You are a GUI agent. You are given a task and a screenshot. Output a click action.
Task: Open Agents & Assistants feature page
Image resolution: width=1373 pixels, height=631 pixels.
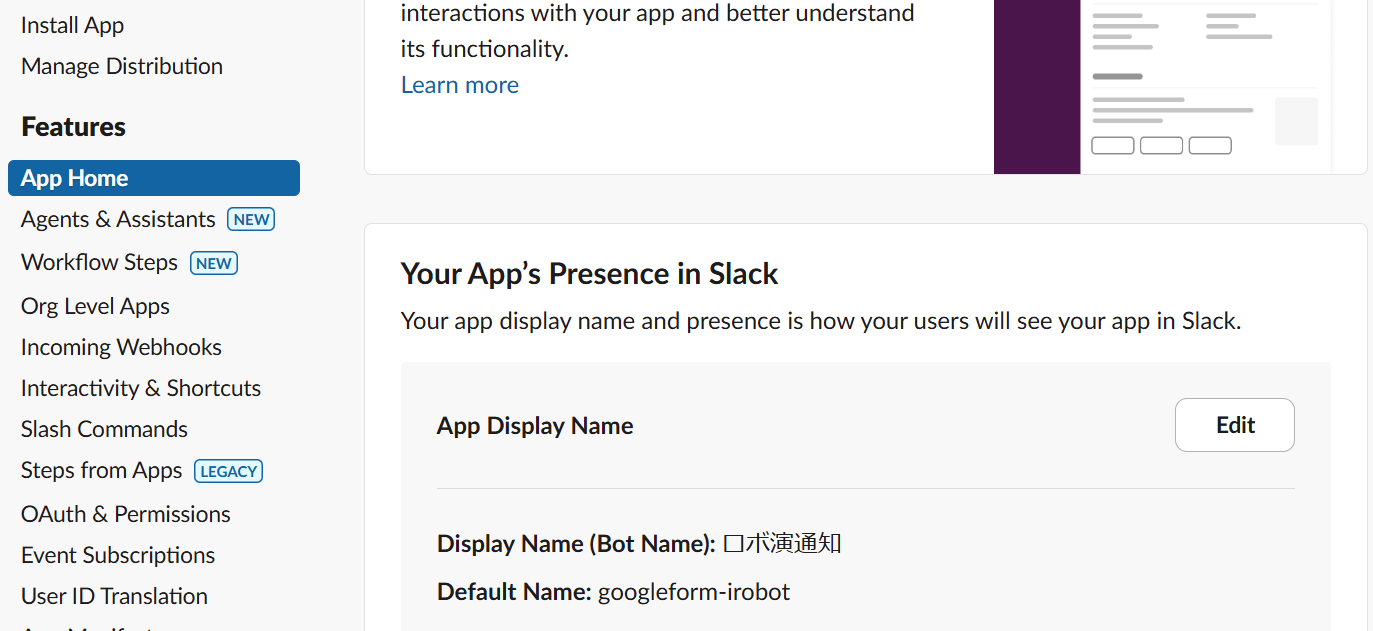(x=118, y=219)
